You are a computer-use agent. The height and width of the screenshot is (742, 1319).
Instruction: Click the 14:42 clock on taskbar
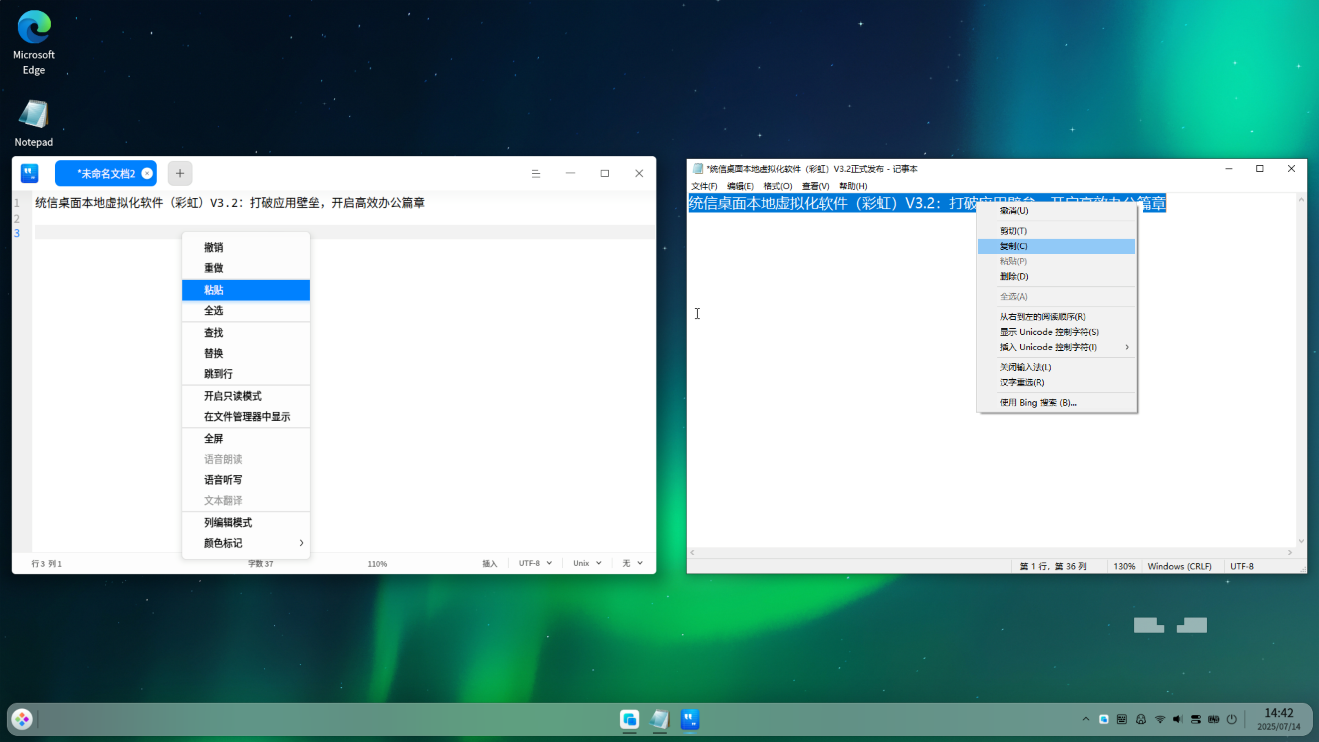[x=1278, y=718]
